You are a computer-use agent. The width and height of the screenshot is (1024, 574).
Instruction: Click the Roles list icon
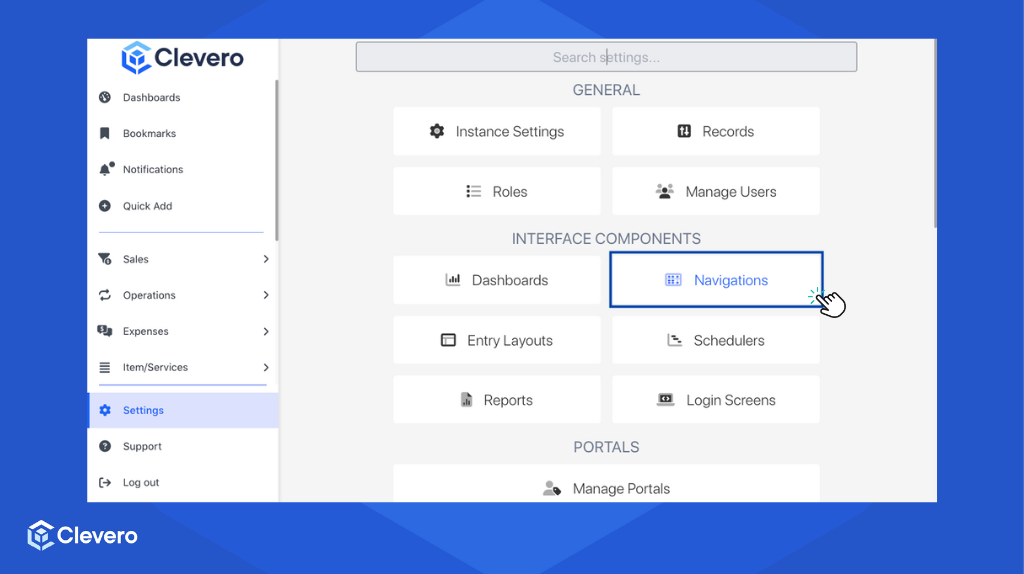tap(473, 191)
